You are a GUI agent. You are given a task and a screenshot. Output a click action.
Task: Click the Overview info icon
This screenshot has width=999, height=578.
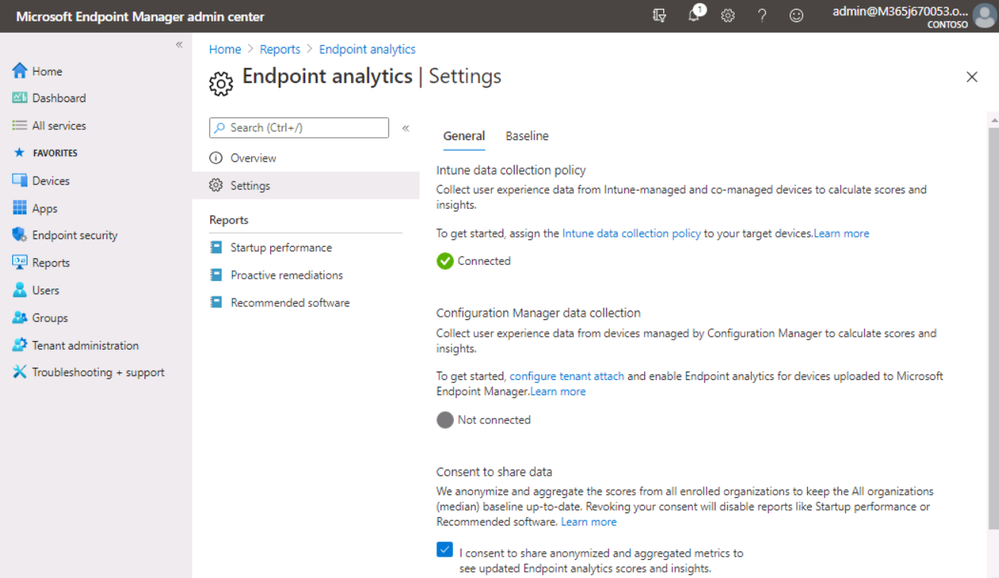pos(216,157)
